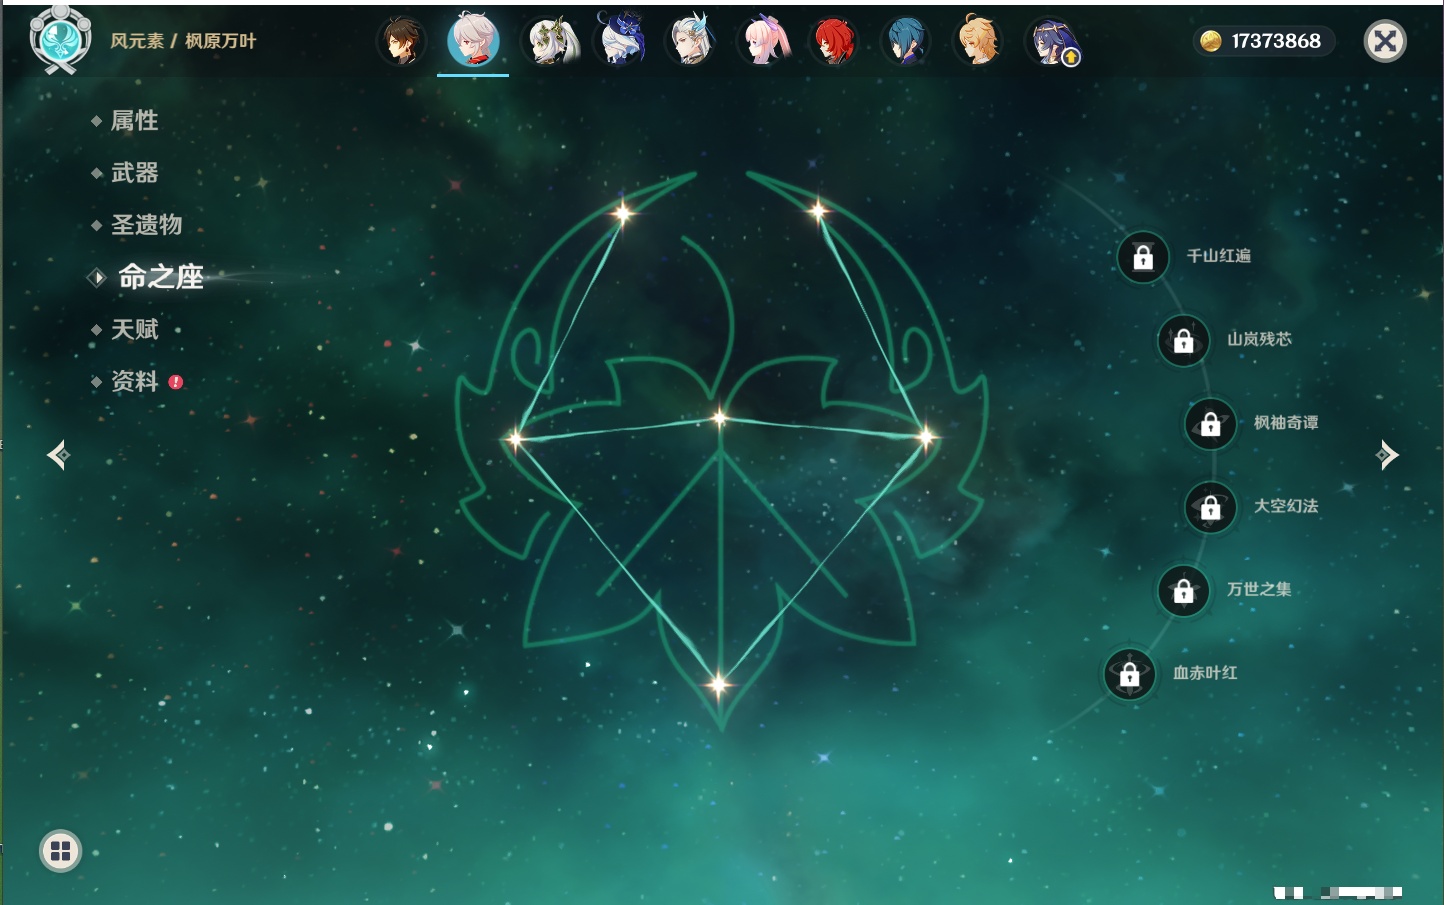Open the locked 大空幻法 constellation node
Screen dimensions: 1444x905
[x=1211, y=508]
